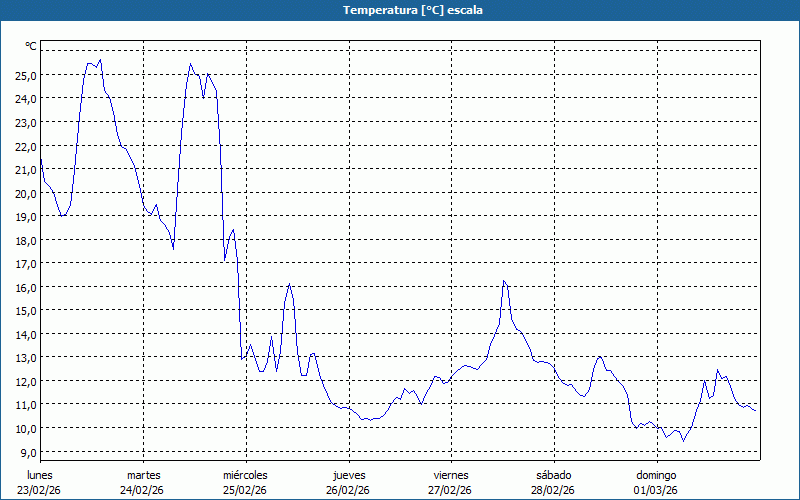Click the '9,0' y-axis value
The image size is (800, 500).
29,453
